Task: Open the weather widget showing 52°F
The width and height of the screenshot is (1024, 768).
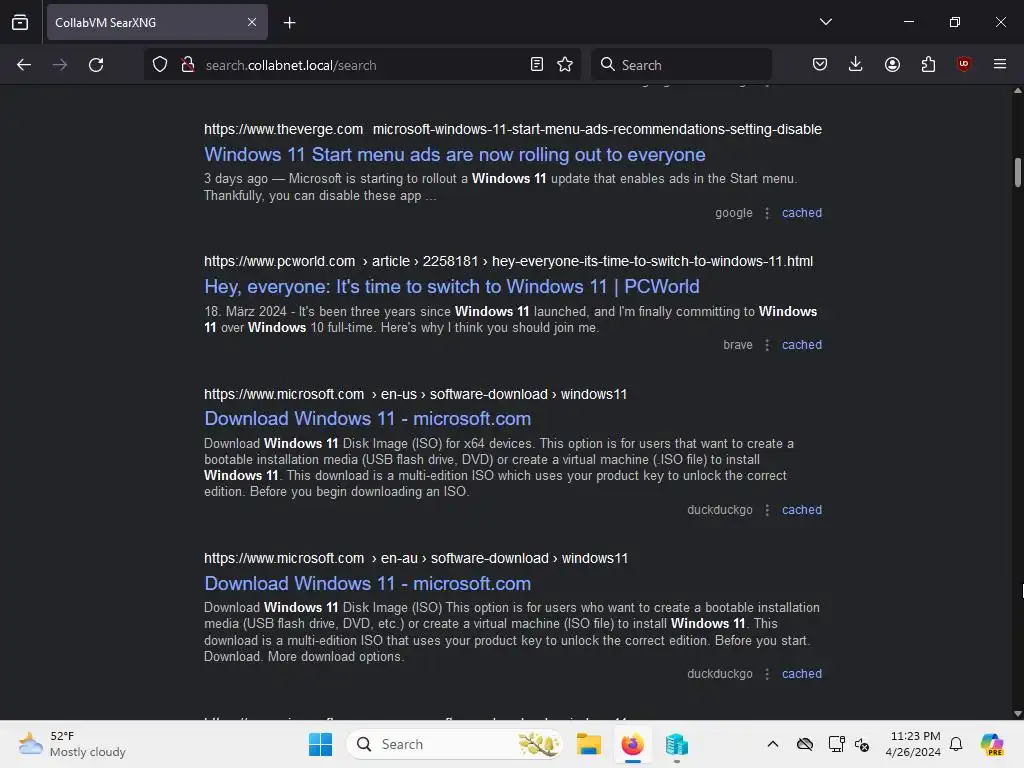Action: click(x=72, y=744)
